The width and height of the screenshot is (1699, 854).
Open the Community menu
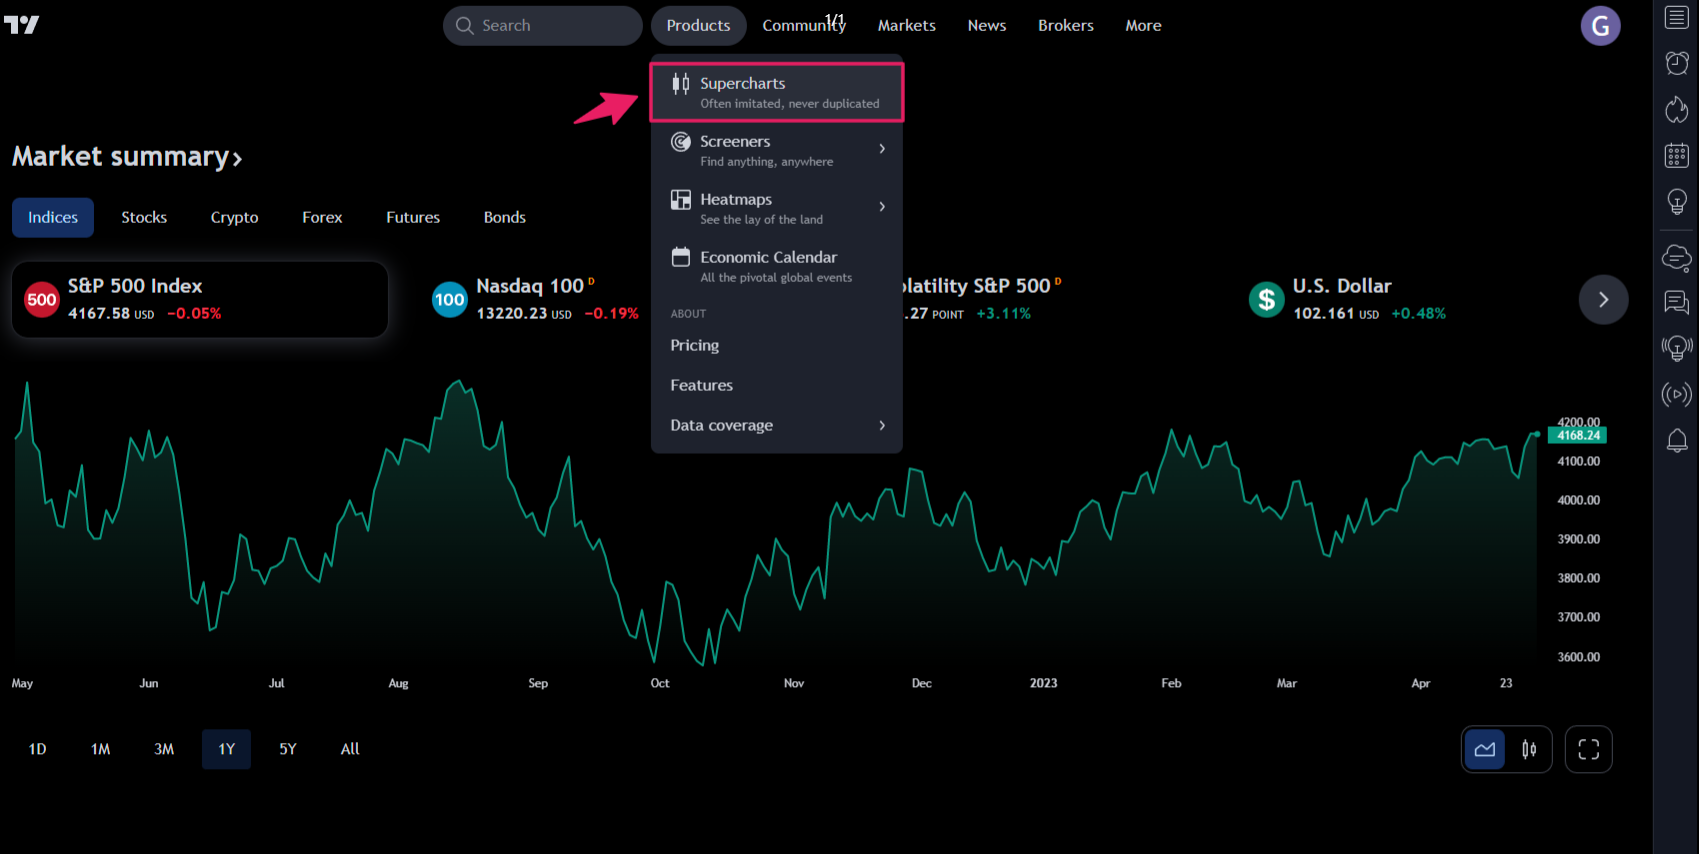(804, 26)
